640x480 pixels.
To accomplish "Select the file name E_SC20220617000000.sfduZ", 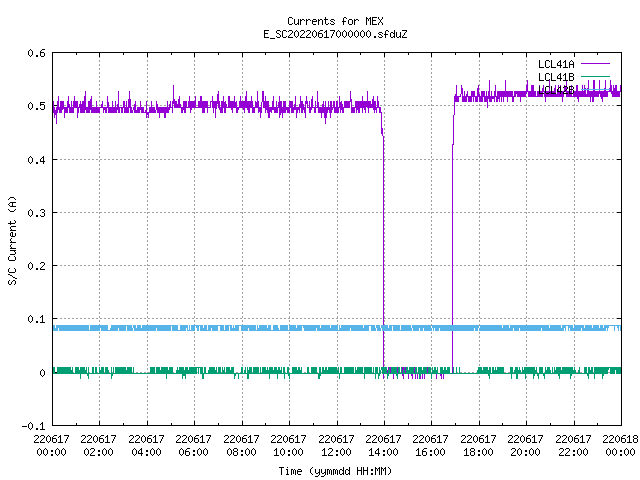I will 335,34.
